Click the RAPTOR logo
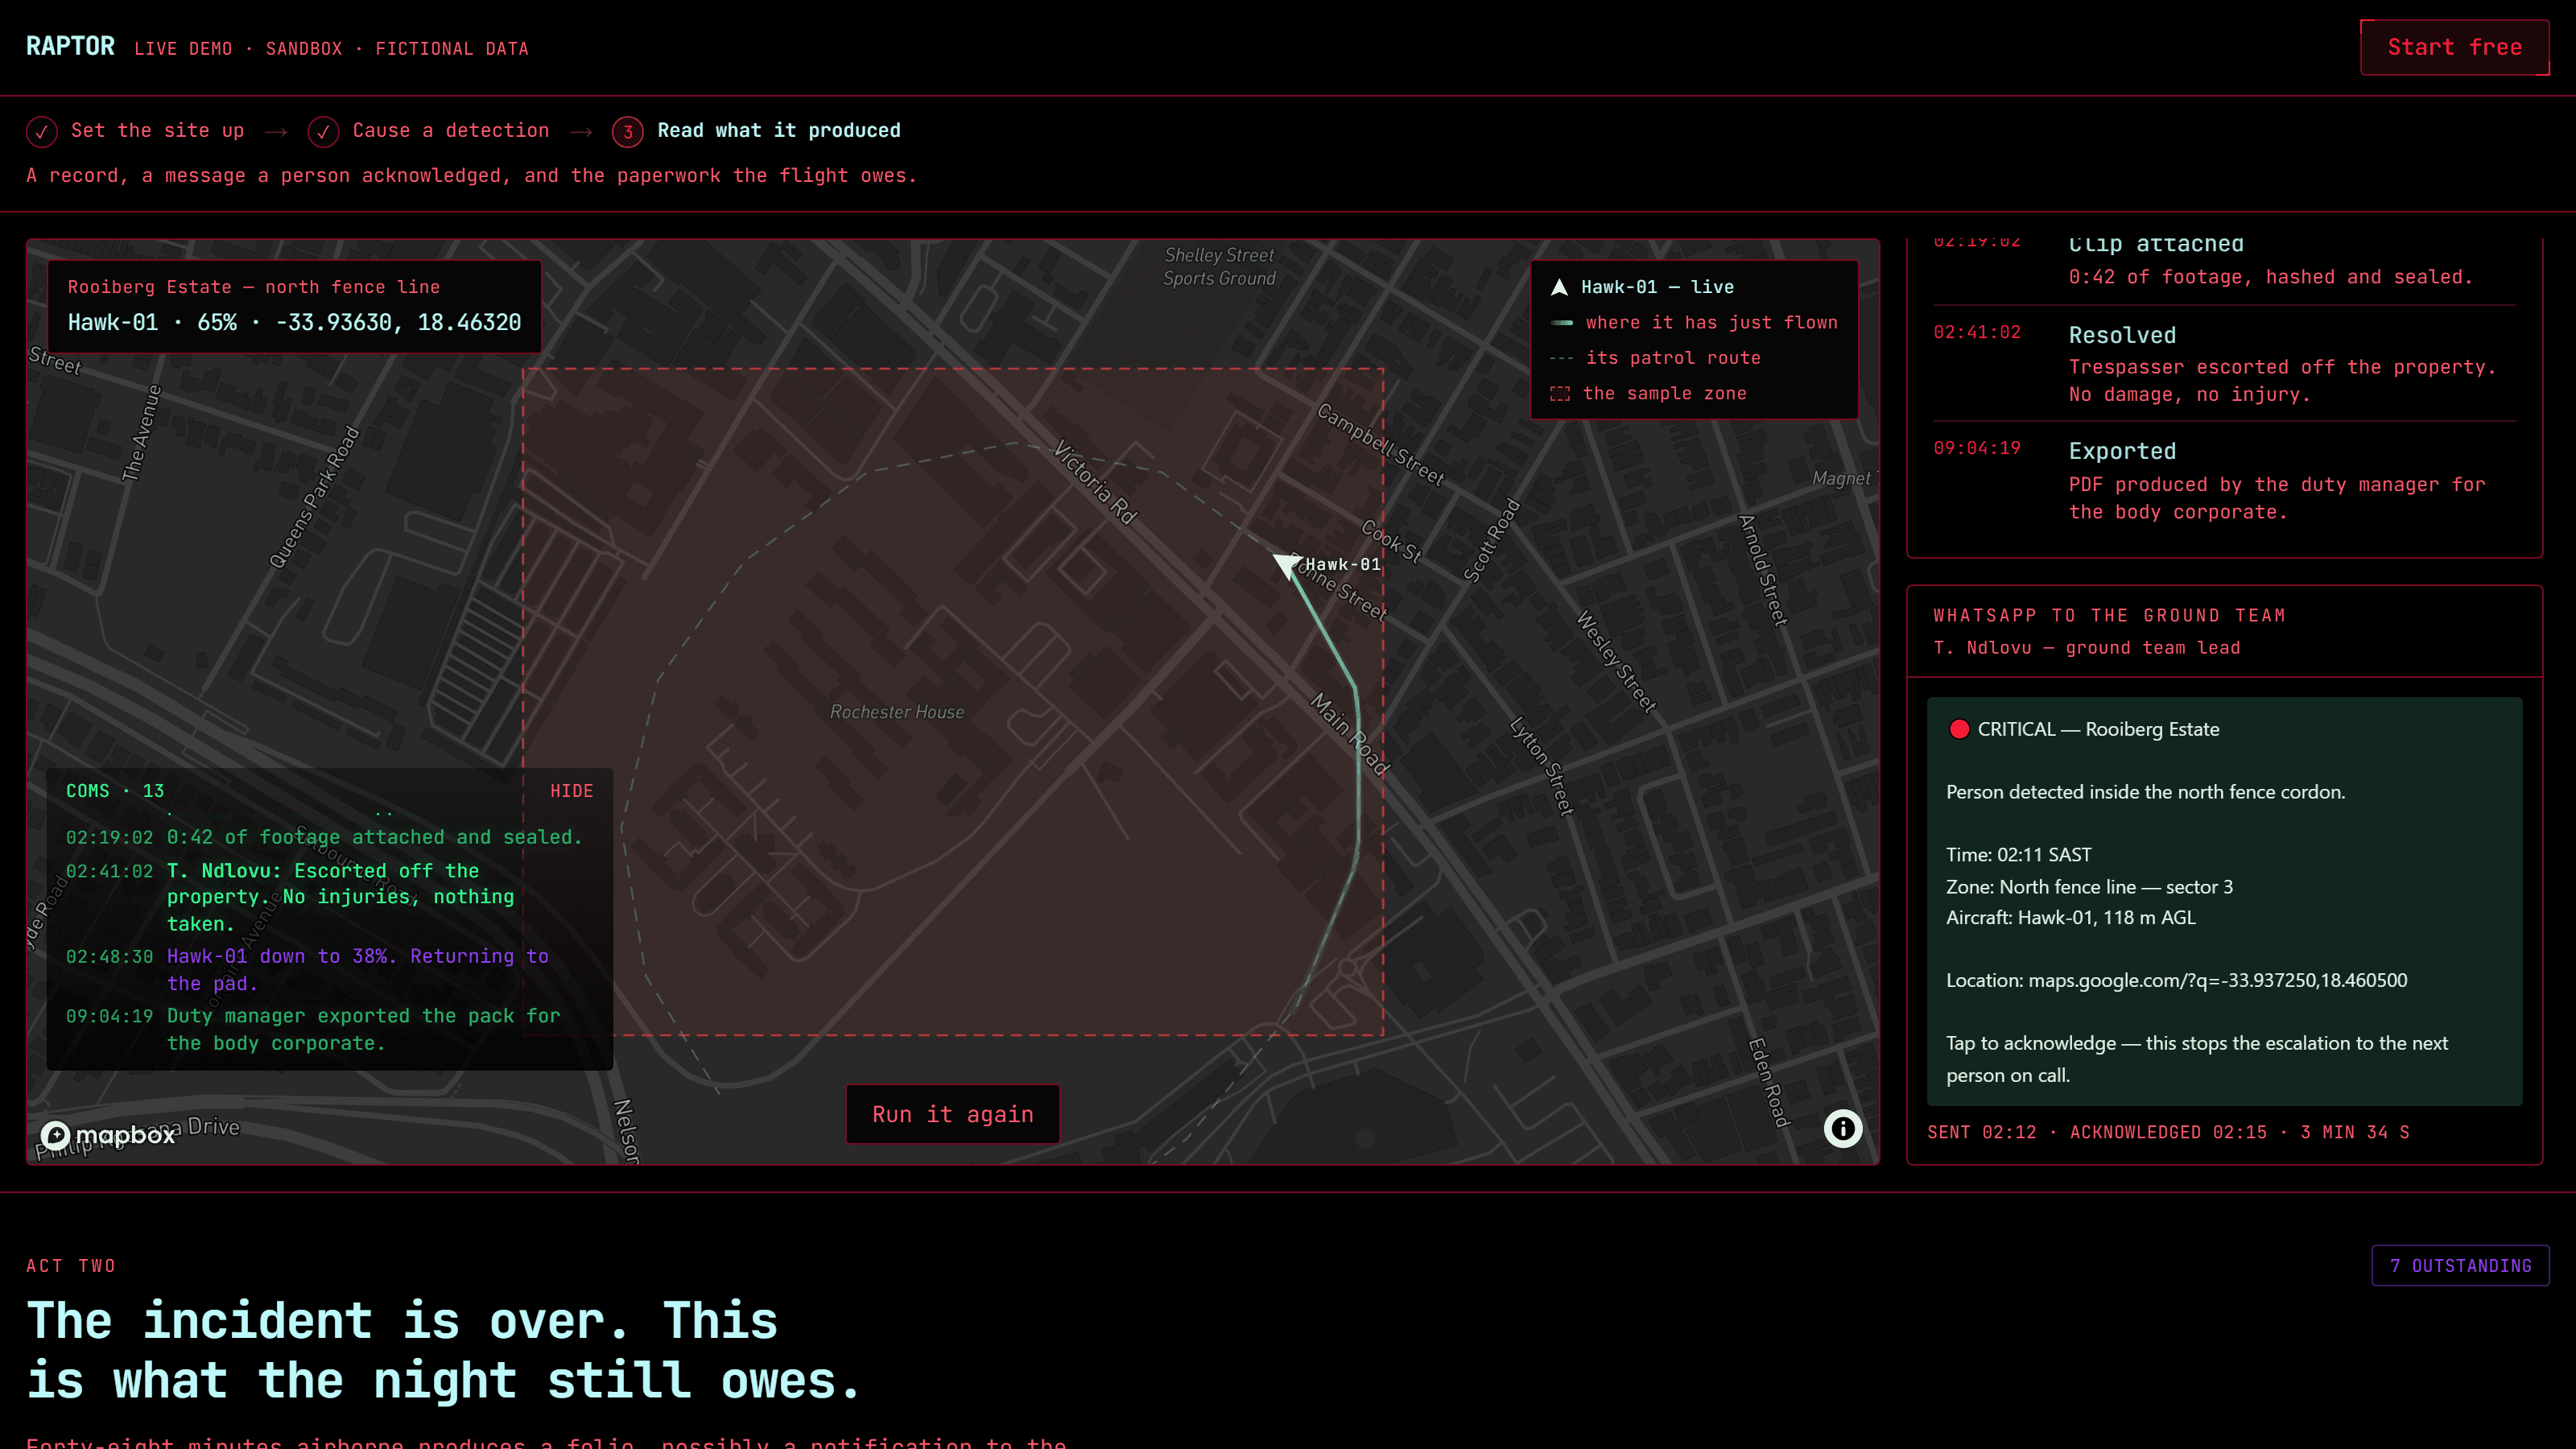 coord(70,47)
